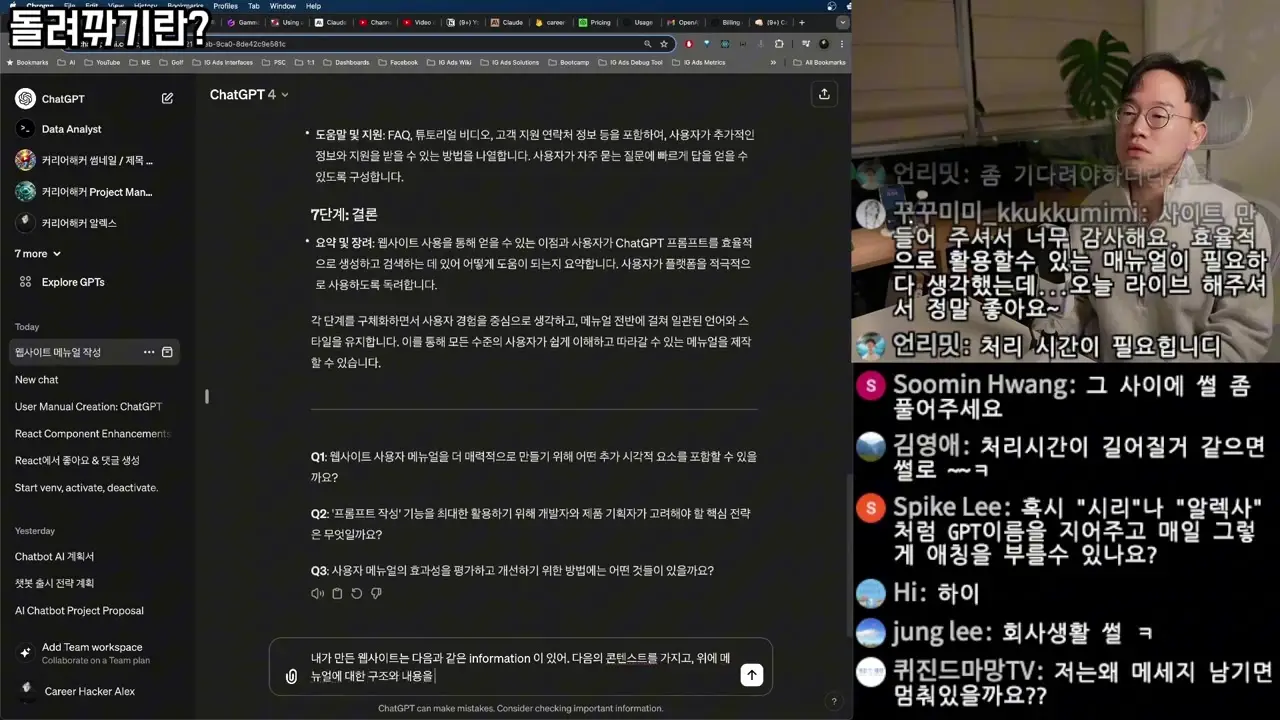Click the suggested Q1 follow-up question
The width and height of the screenshot is (1280, 720).
(534, 467)
